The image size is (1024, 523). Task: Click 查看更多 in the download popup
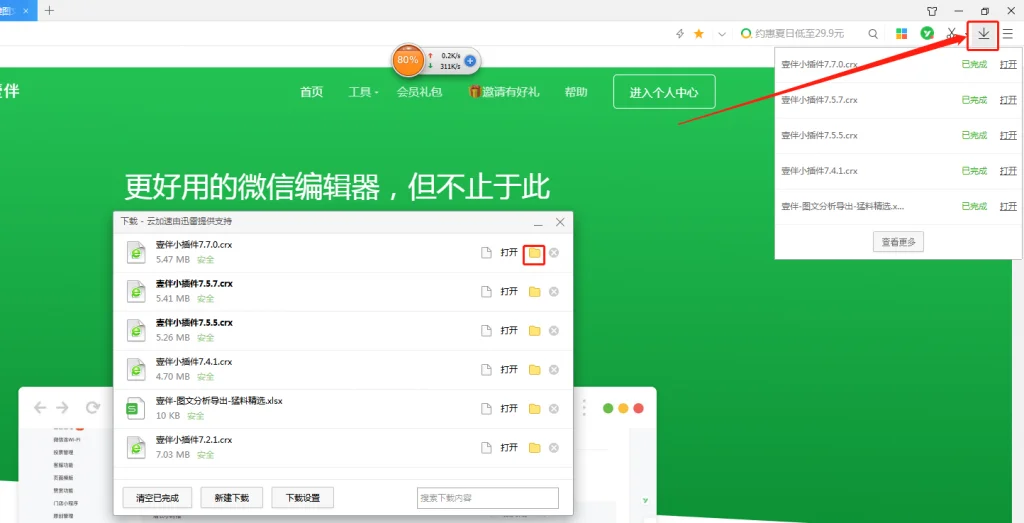pos(898,241)
